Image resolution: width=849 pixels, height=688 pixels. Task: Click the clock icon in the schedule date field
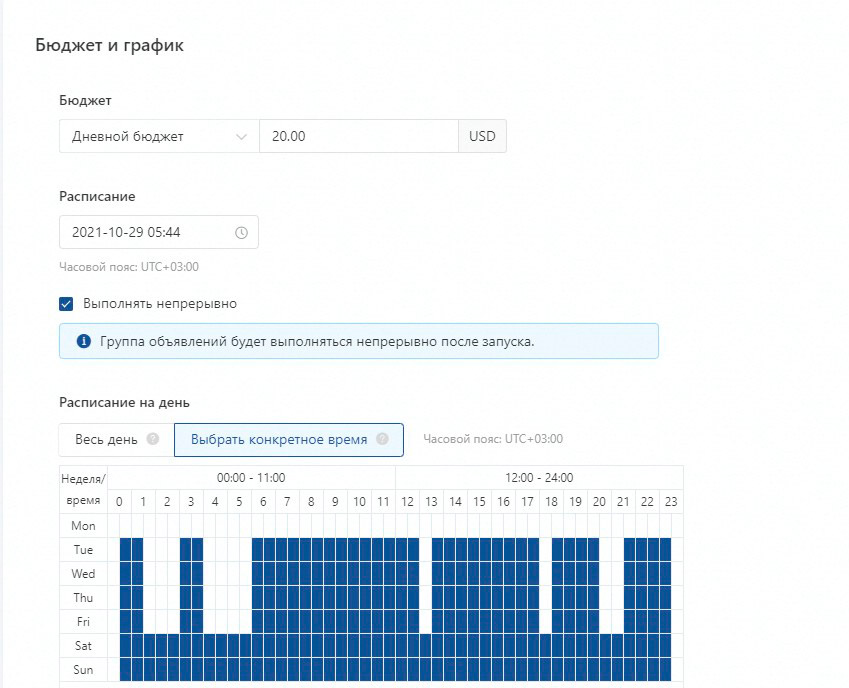241,233
